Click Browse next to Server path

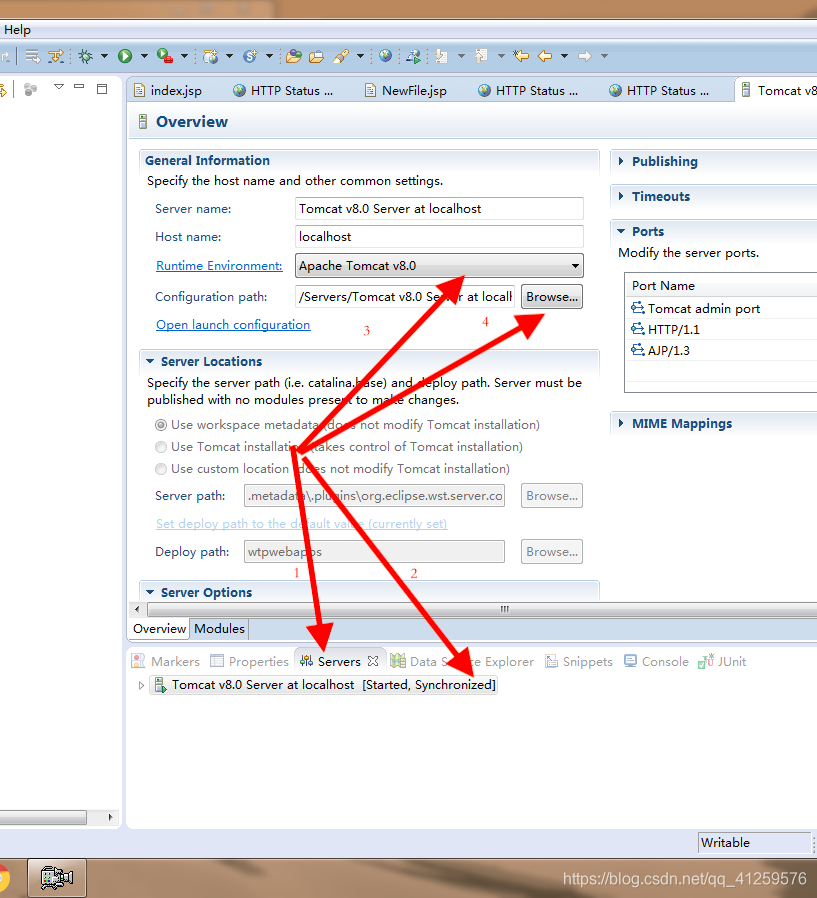tap(552, 495)
